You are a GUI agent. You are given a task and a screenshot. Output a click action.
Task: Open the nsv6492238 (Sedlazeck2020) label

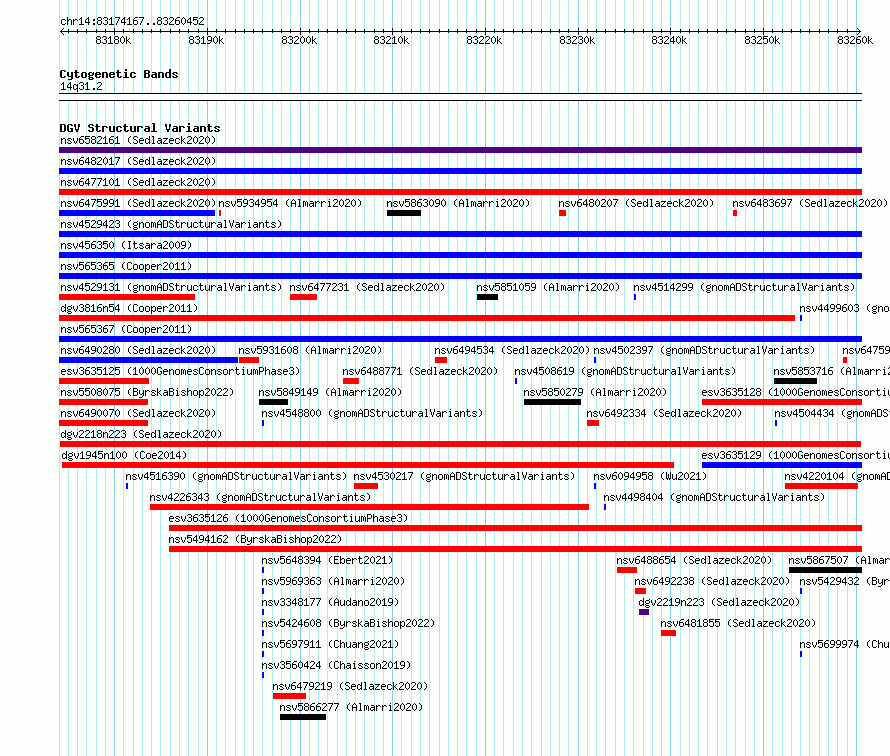pyautogui.click(x=712, y=581)
